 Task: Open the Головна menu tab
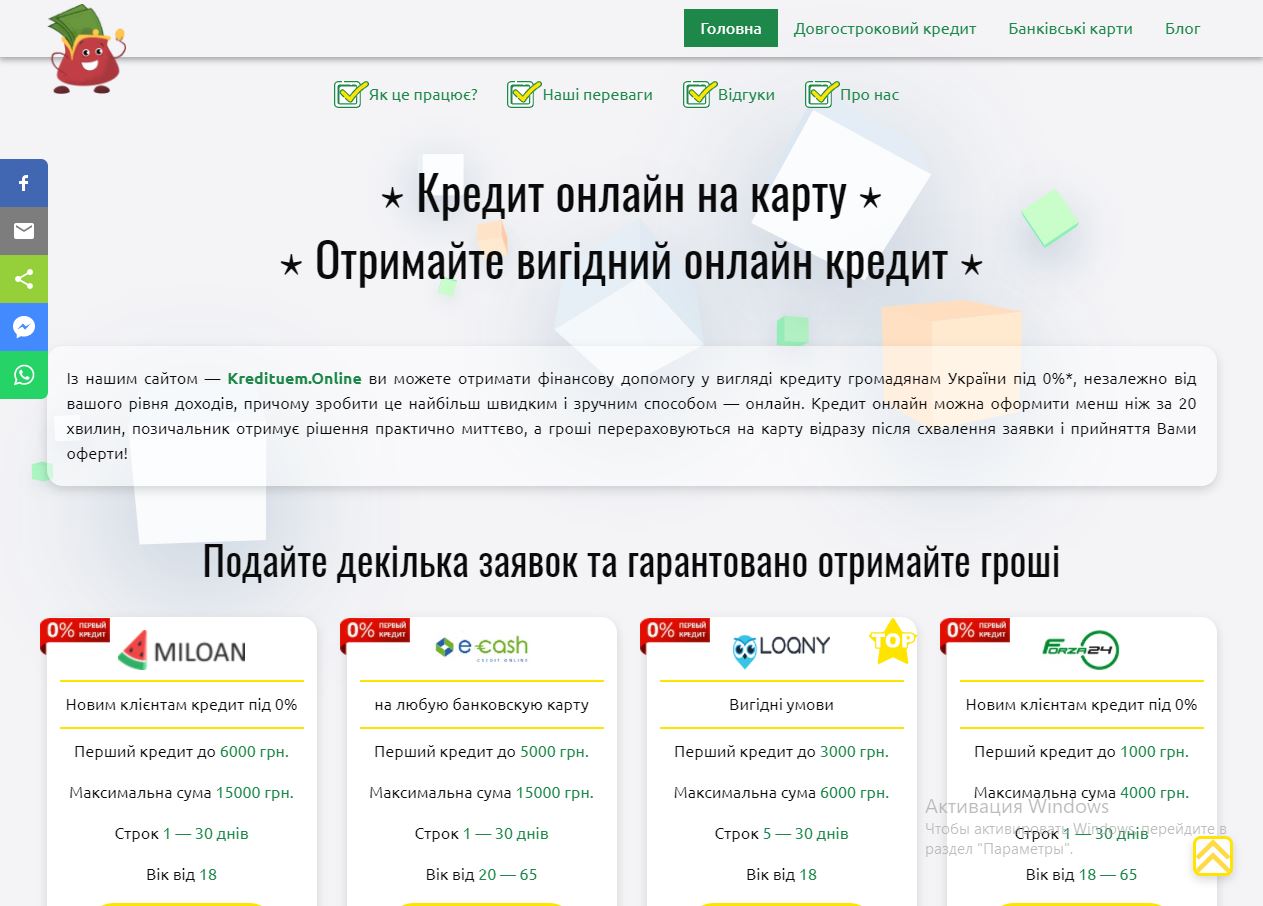coord(731,28)
